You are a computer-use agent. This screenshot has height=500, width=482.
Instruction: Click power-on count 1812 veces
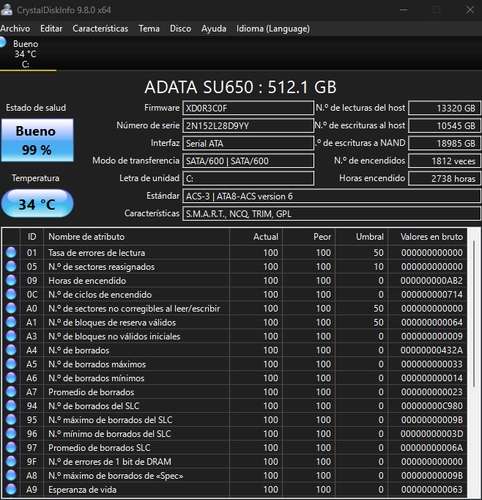coord(444,161)
